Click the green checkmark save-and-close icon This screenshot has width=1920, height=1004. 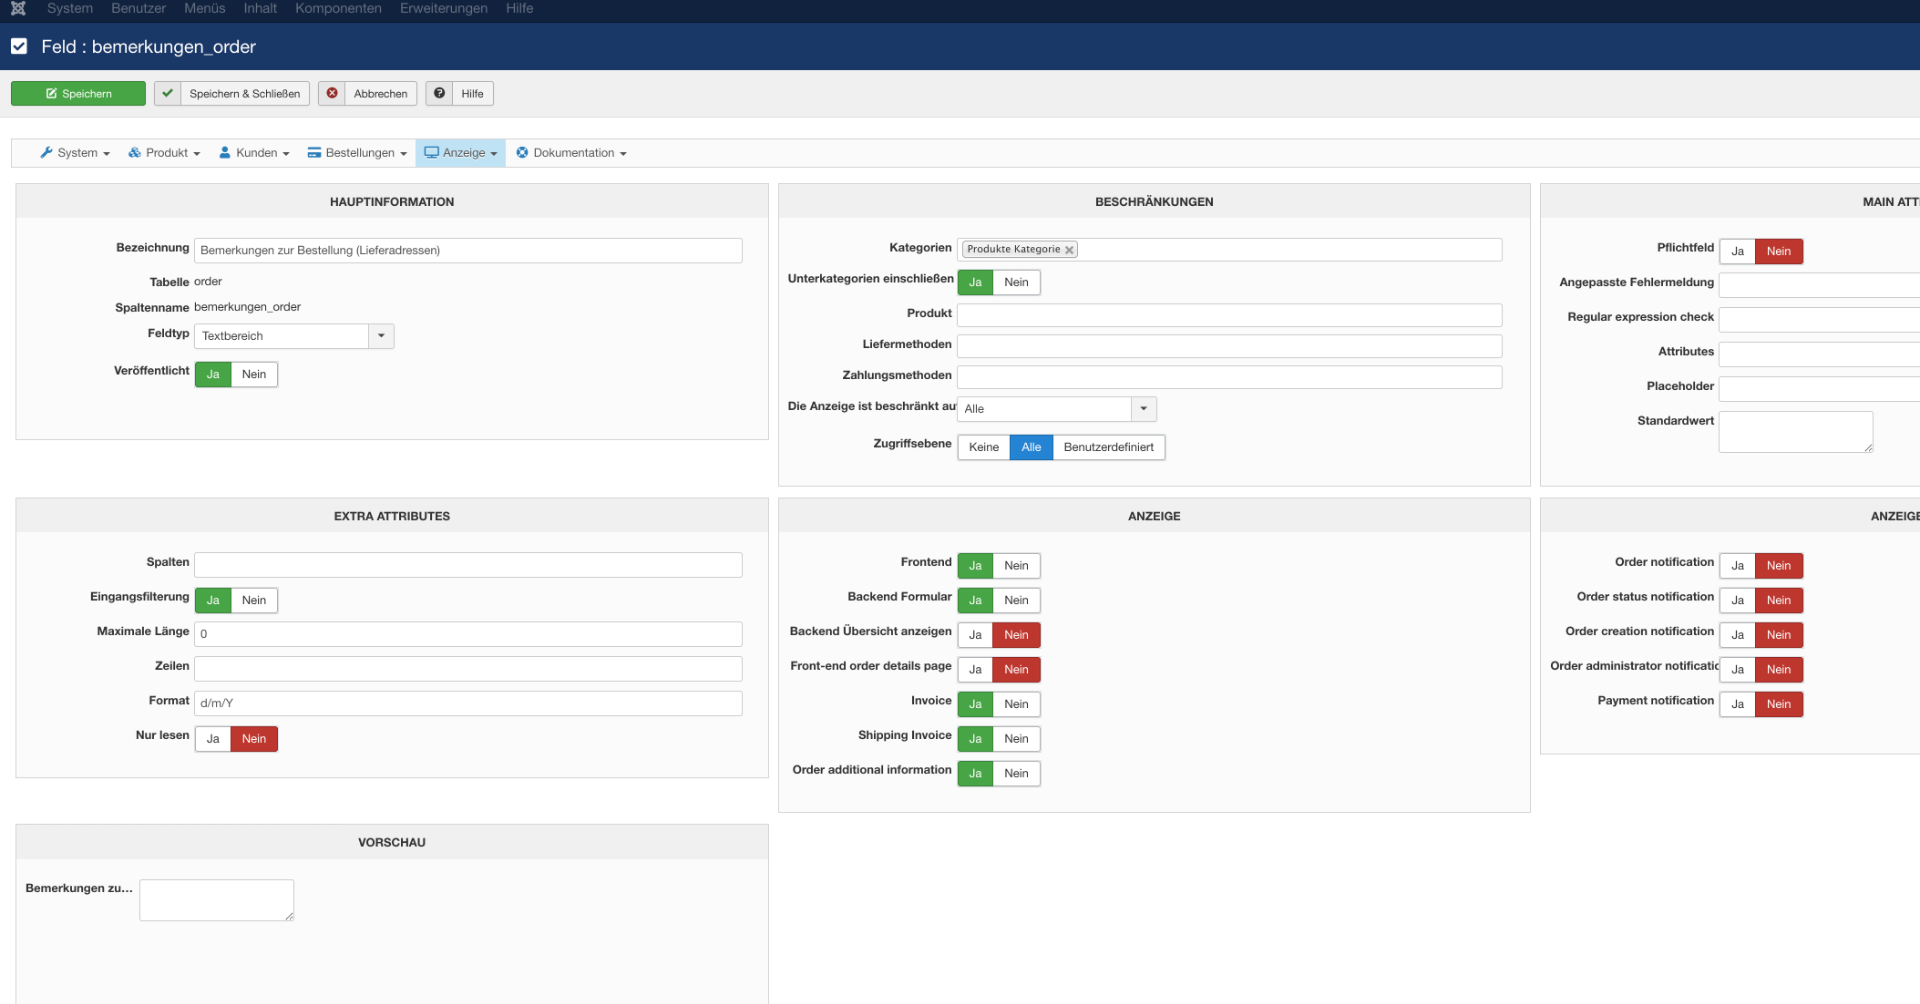(x=168, y=93)
